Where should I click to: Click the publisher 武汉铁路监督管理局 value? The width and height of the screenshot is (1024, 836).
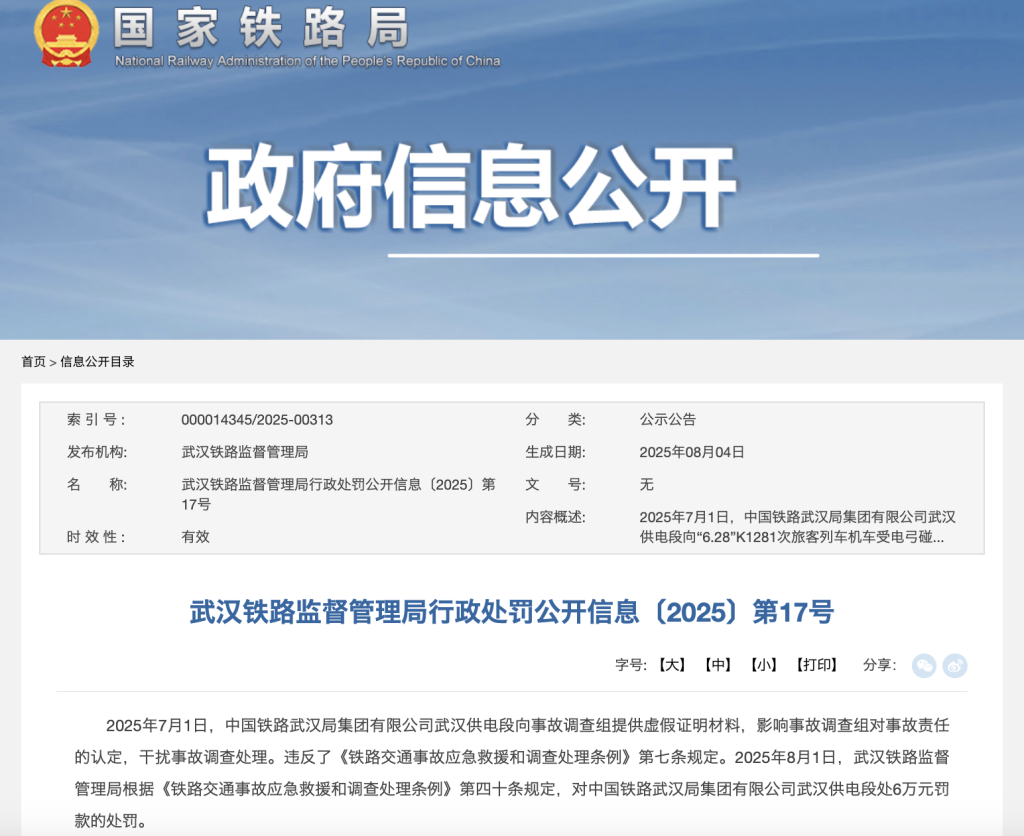coord(244,452)
